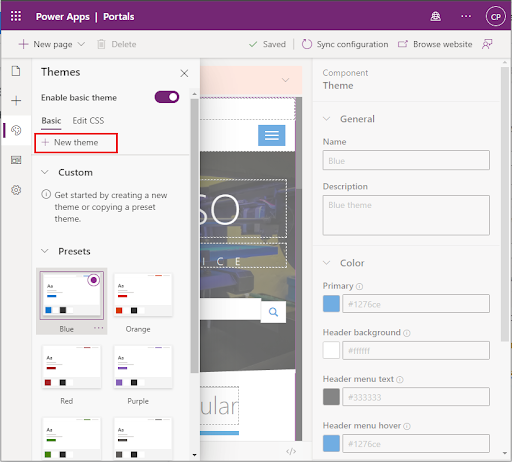Open the Primary color swatch
512x462 pixels.
tap(331, 304)
